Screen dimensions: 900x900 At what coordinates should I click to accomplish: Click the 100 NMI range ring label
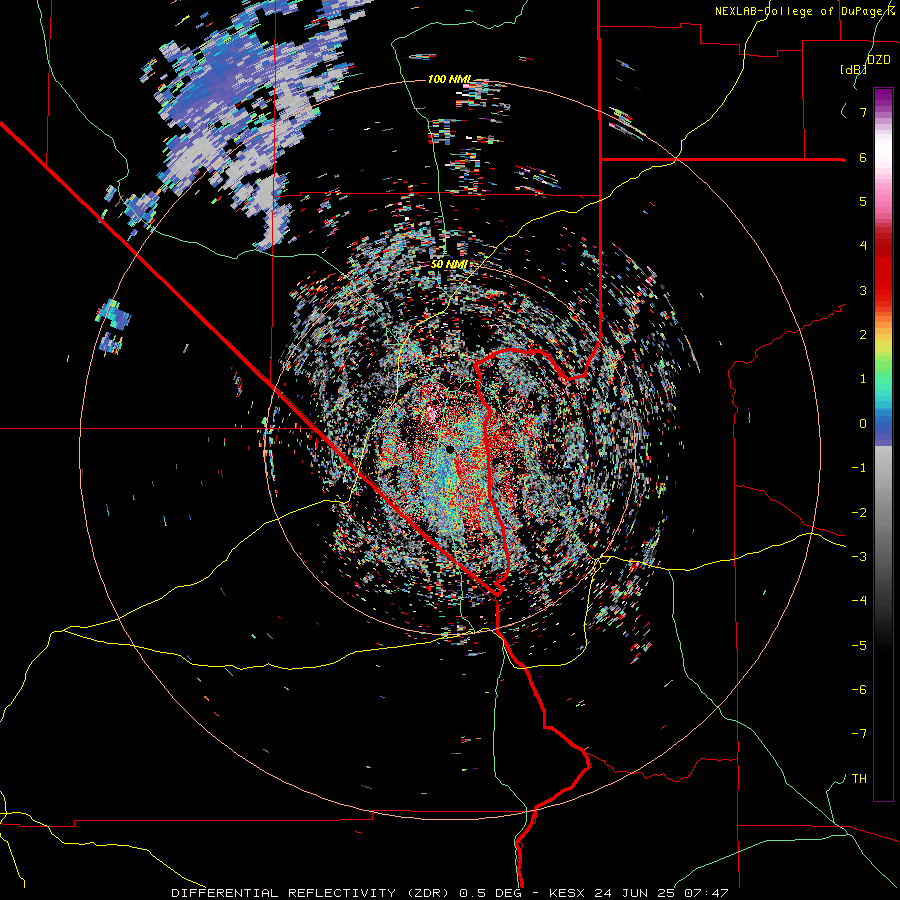449,79
